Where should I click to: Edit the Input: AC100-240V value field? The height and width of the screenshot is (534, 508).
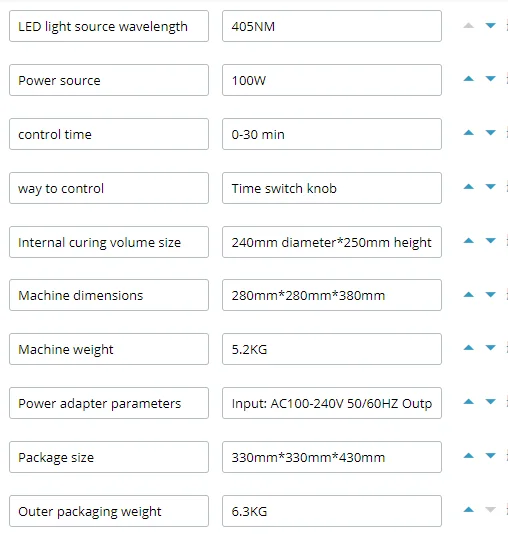[332, 403]
